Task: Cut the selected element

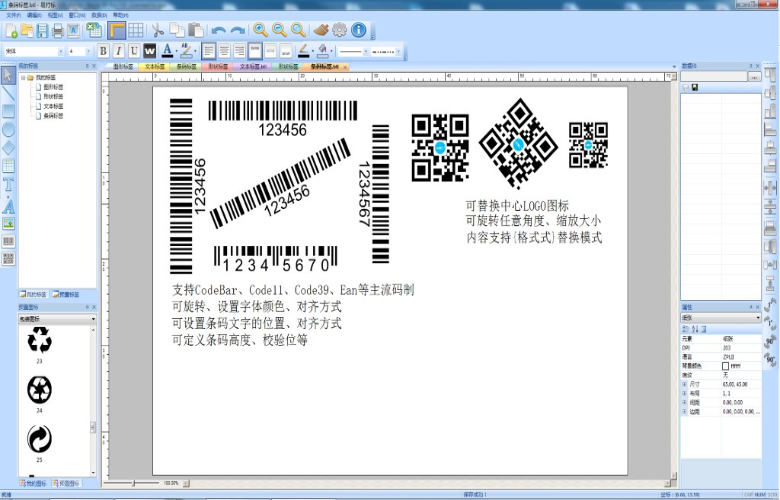Action: coord(158,30)
